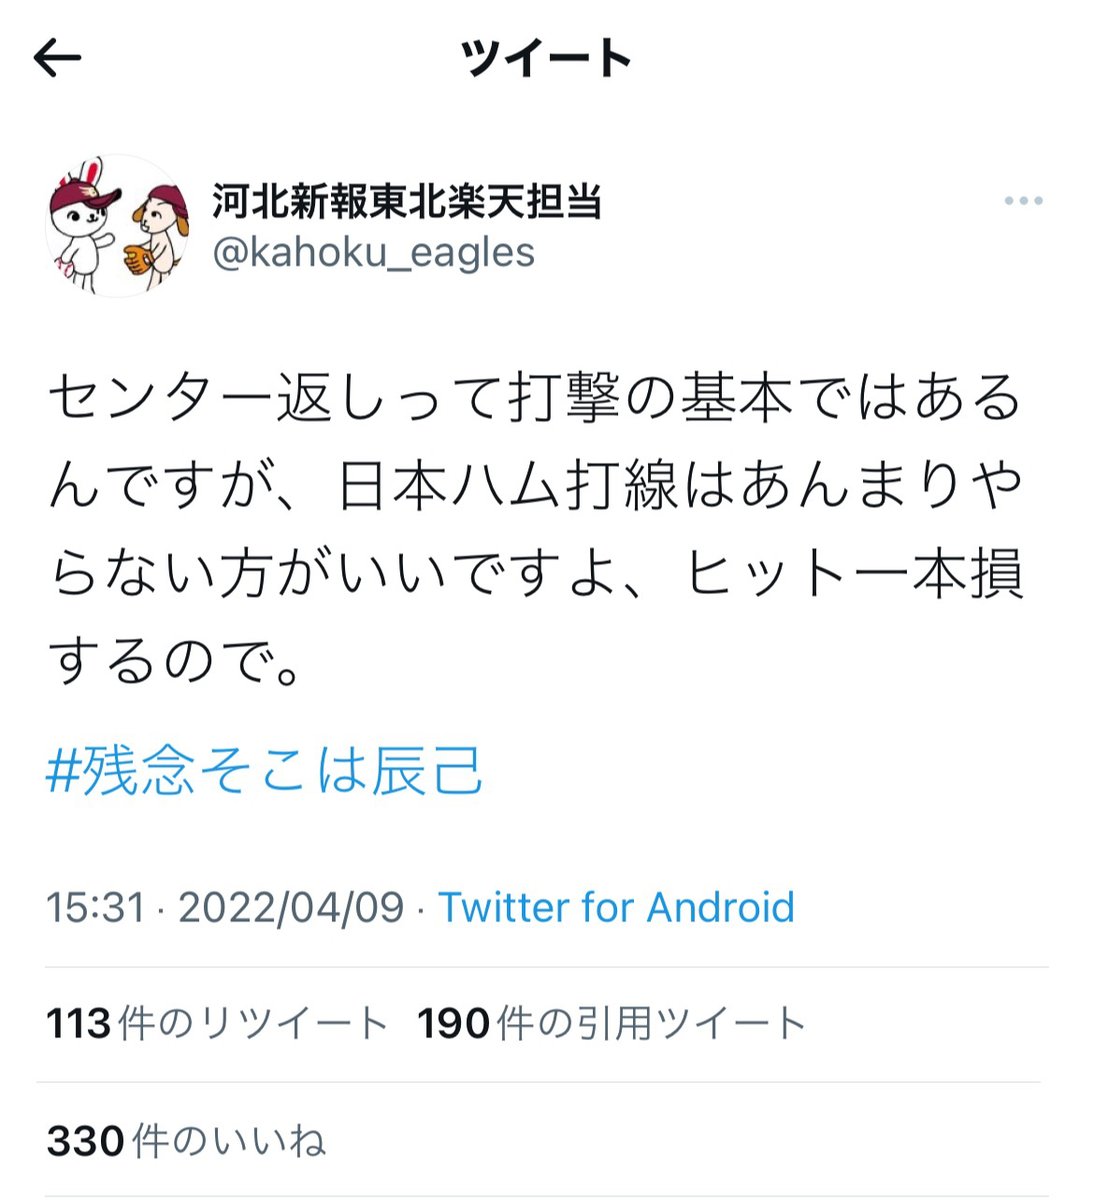The width and height of the screenshot is (1094, 1200).
Task: Tap the tweet body text
Action: 535,528
